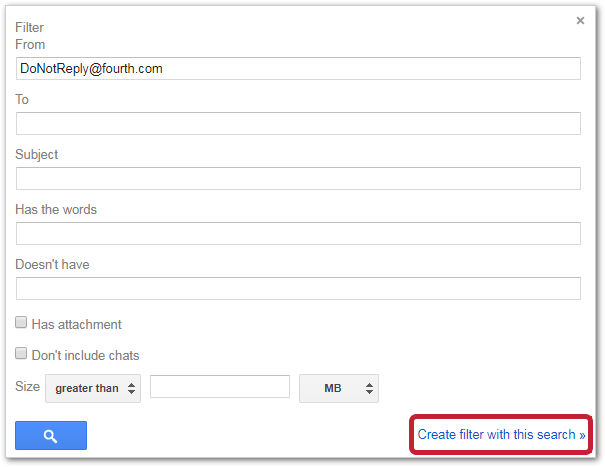Image resolution: width=605 pixels, height=467 pixels.
Task: Select the Subject text box
Action: point(298,179)
